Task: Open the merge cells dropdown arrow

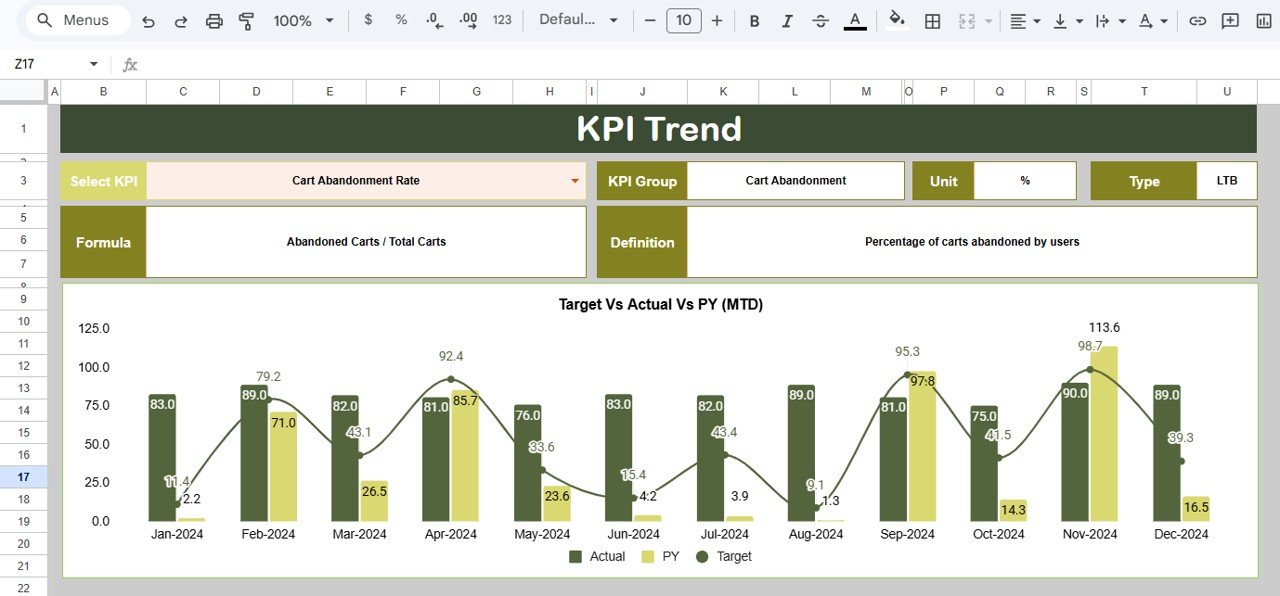Action: pos(989,20)
